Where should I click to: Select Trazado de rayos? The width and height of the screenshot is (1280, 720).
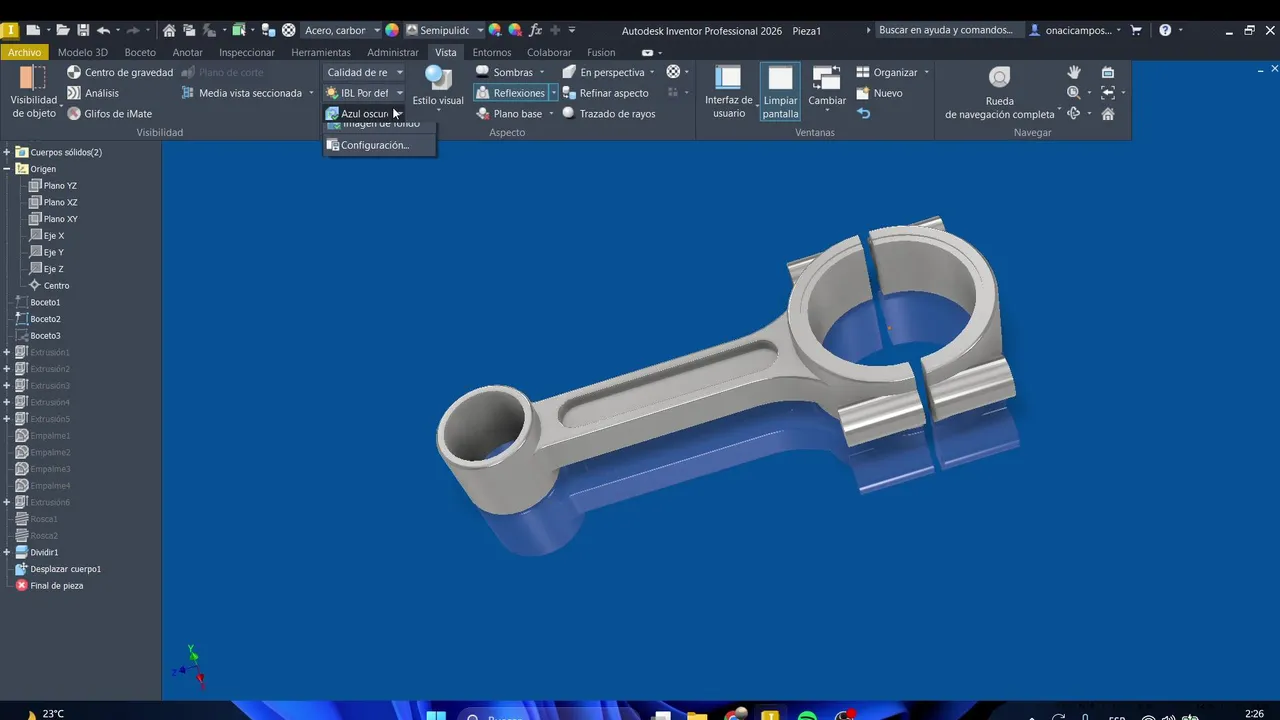pos(608,114)
